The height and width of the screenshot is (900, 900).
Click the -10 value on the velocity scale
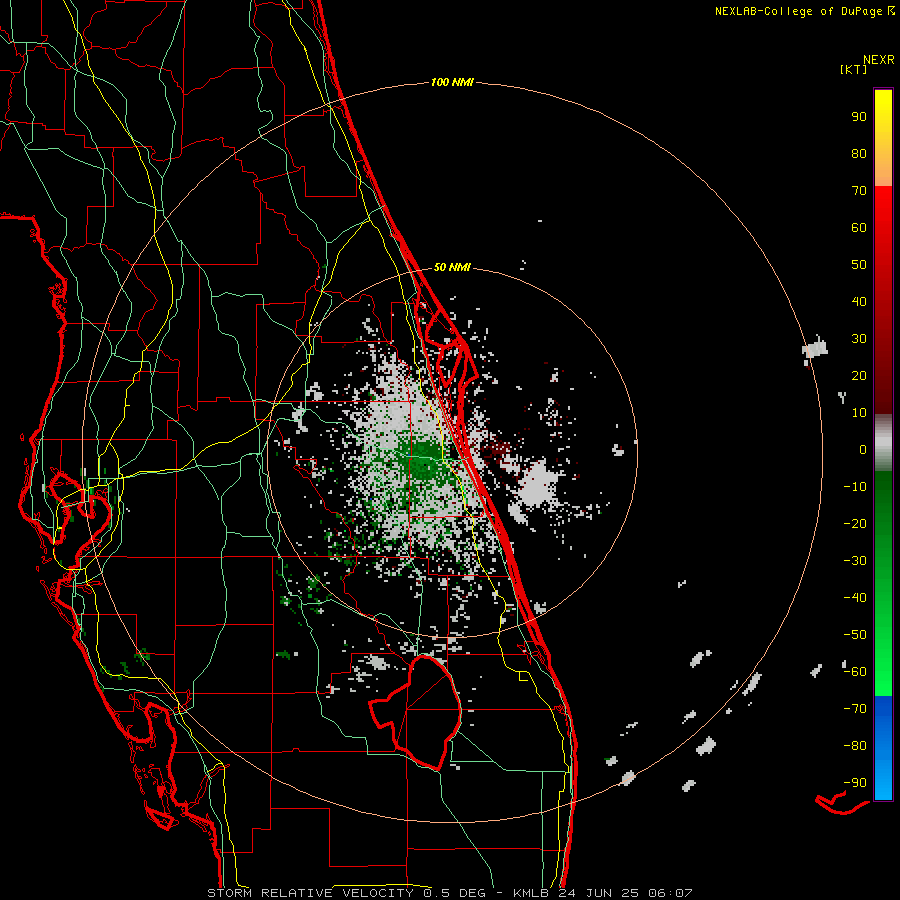[855, 487]
